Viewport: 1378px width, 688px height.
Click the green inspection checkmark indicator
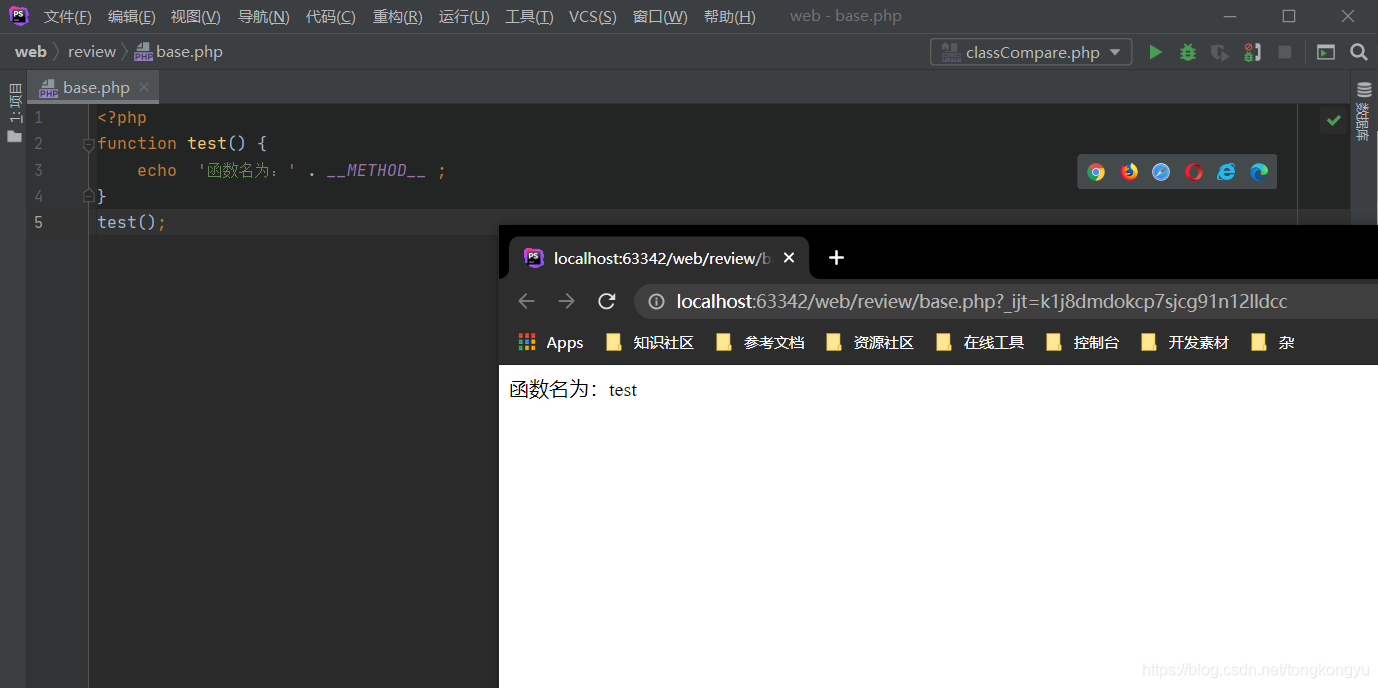1333,120
